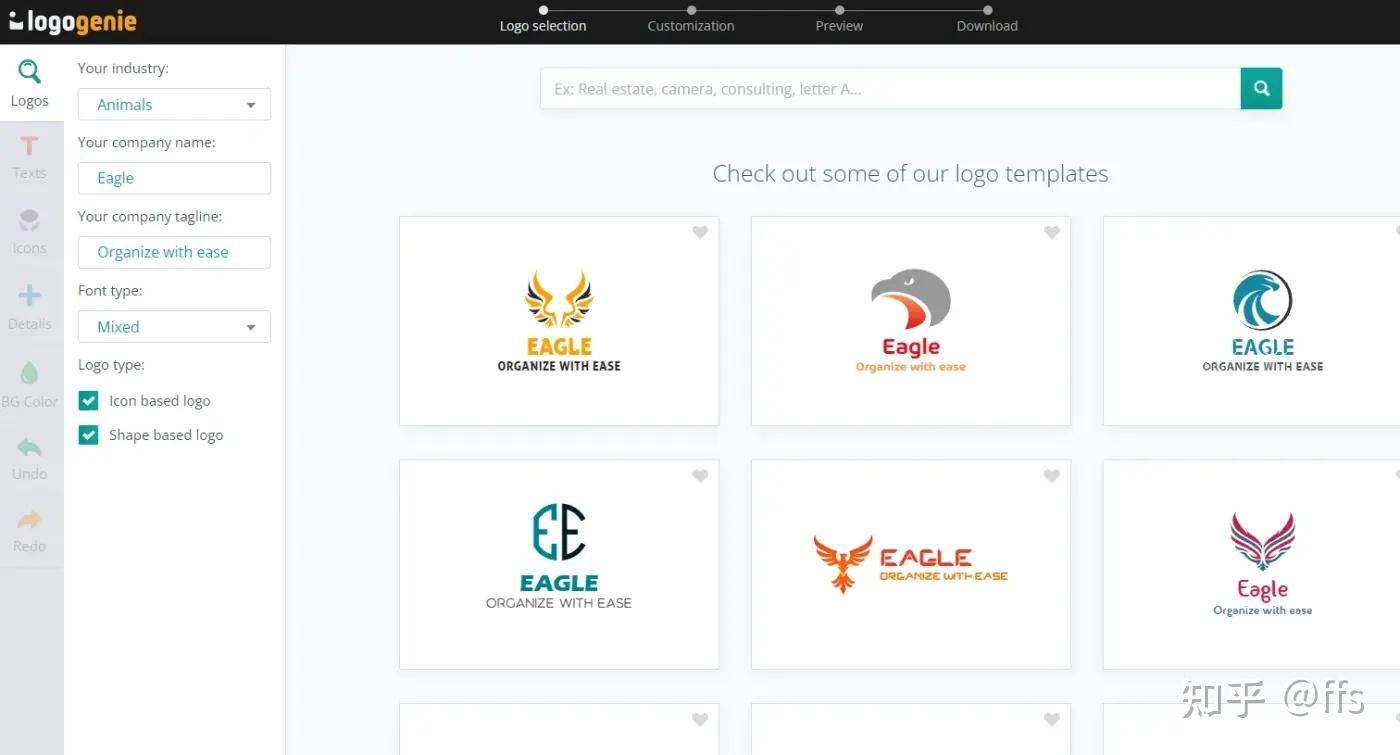
Task: Open the Logos sidebar panel
Action: coord(30,84)
